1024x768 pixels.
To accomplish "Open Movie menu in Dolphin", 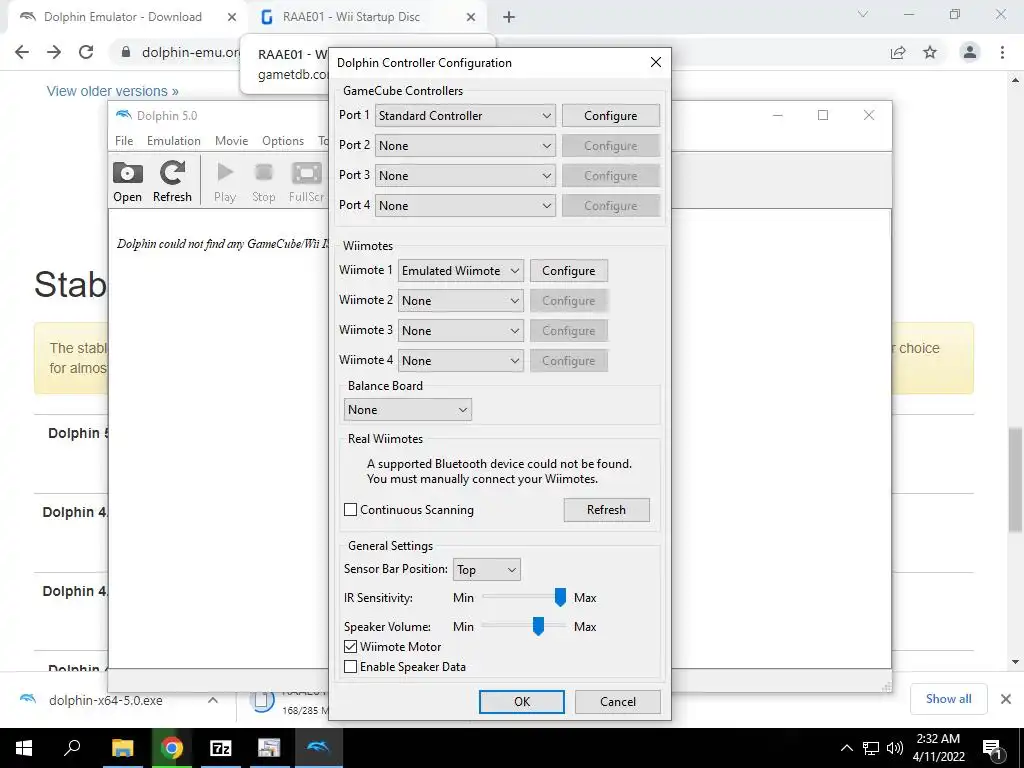I will click(x=231, y=140).
